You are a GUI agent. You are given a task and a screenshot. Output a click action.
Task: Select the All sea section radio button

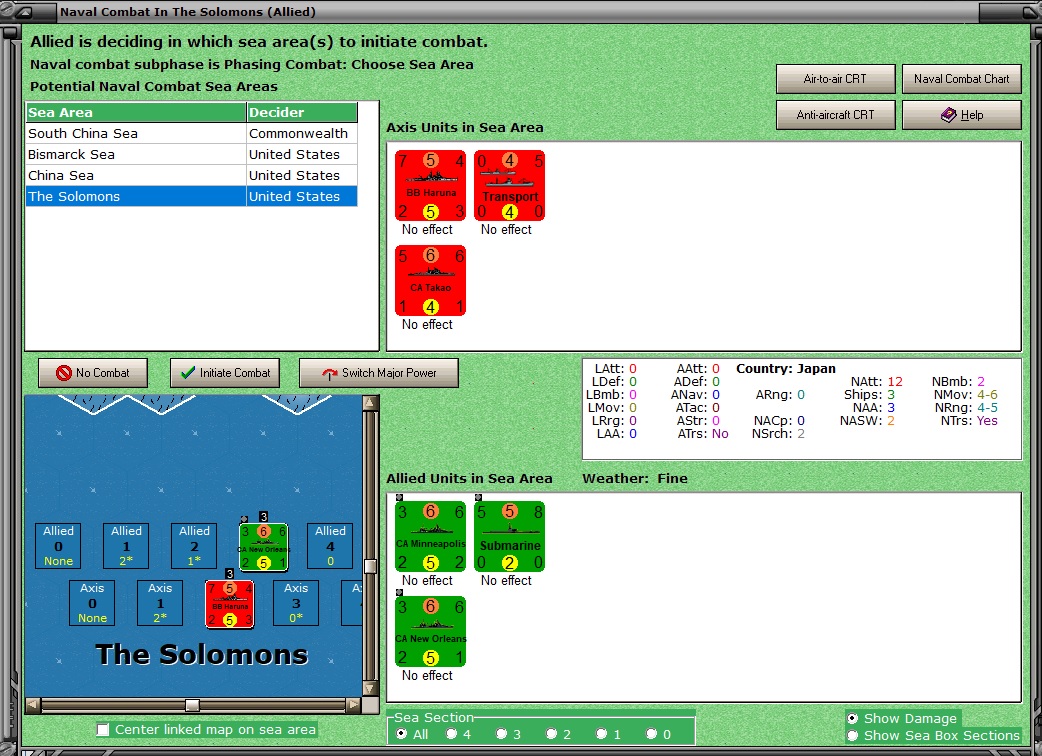click(x=401, y=734)
